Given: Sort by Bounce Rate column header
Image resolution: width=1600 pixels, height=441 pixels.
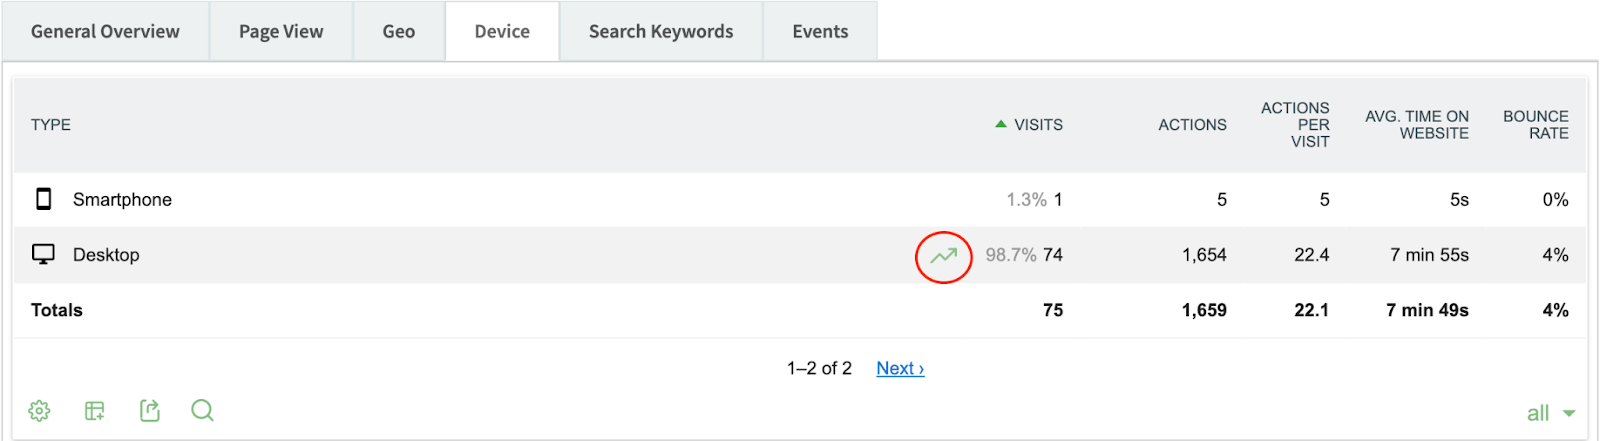Looking at the screenshot, I should pos(1535,125).
